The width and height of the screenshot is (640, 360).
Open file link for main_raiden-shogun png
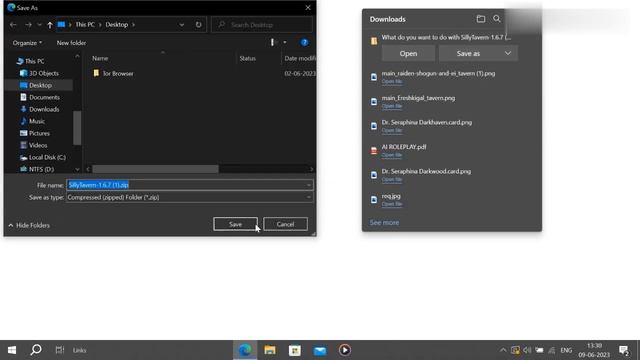(x=392, y=82)
